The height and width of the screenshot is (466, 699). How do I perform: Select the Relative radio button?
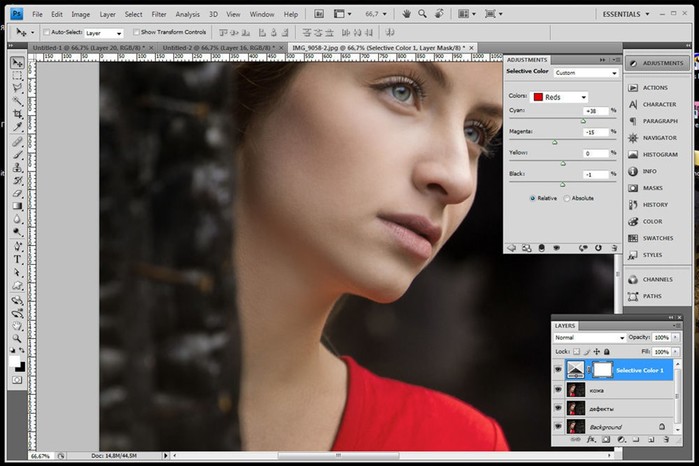pos(532,198)
